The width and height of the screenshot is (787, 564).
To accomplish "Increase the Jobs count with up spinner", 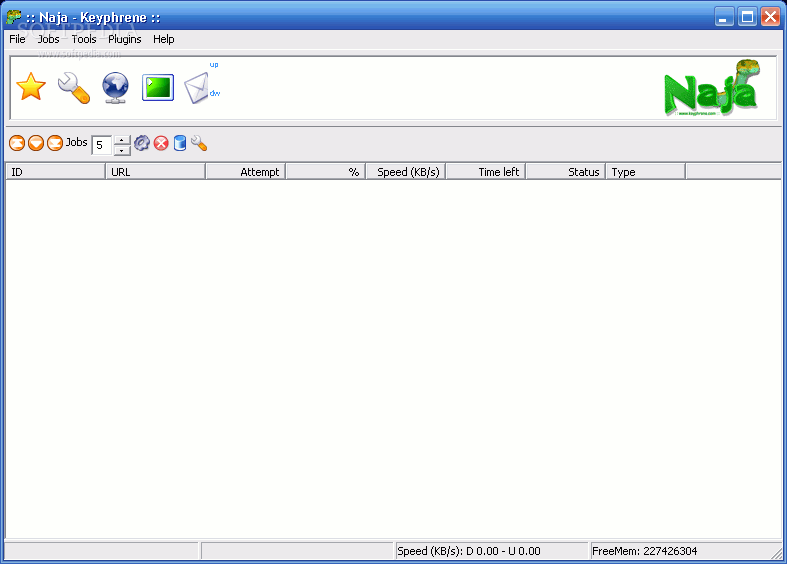I will pos(122,140).
